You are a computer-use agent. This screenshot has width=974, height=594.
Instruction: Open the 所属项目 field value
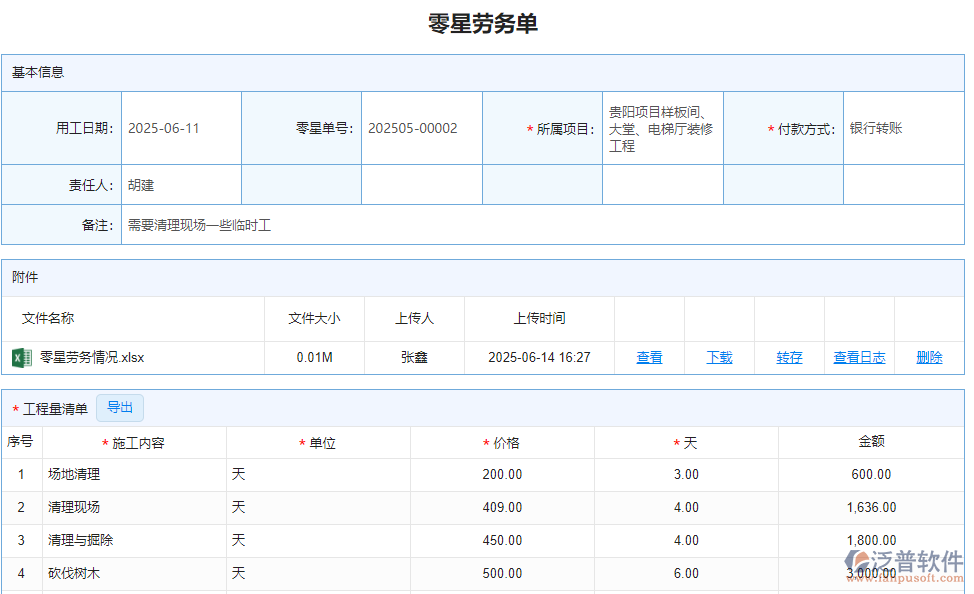(661, 129)
